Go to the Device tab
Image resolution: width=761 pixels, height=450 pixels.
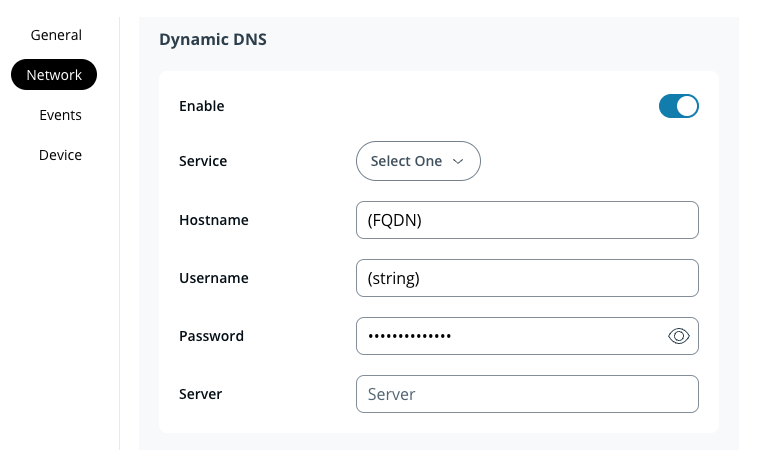[x=60, y=155]
